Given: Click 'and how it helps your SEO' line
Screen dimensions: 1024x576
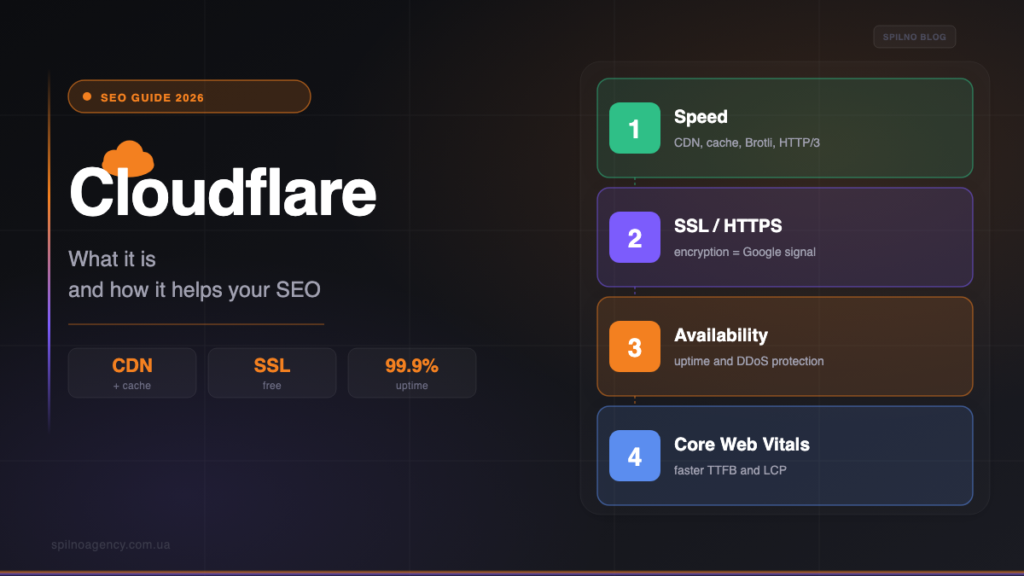Looking at the screenshot, I should (195, 290).
